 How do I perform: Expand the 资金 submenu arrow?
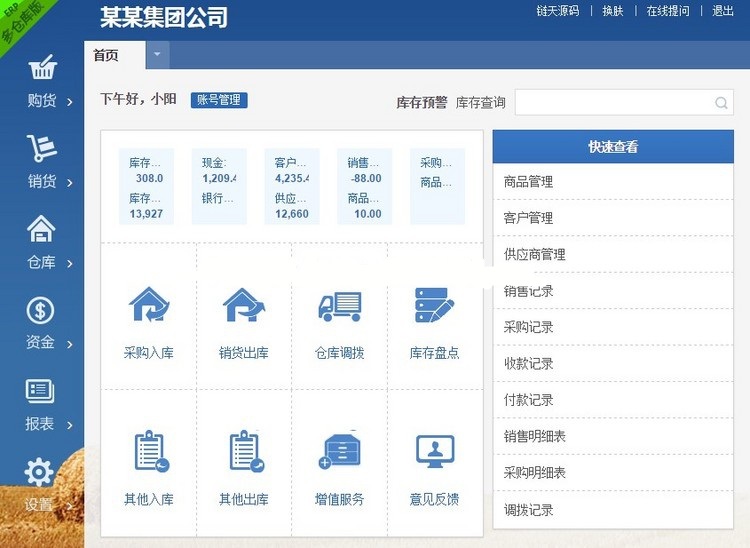(x=70, y=344)
